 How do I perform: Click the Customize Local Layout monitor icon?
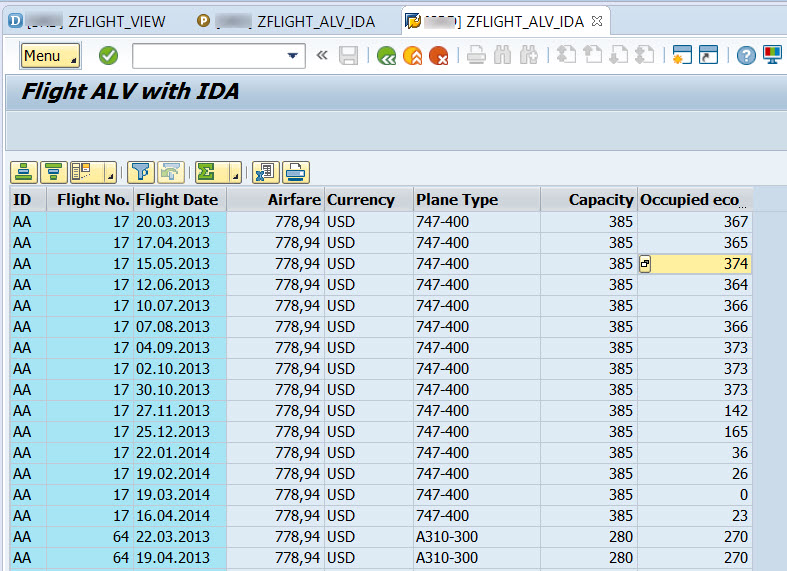tap(773, 56)
